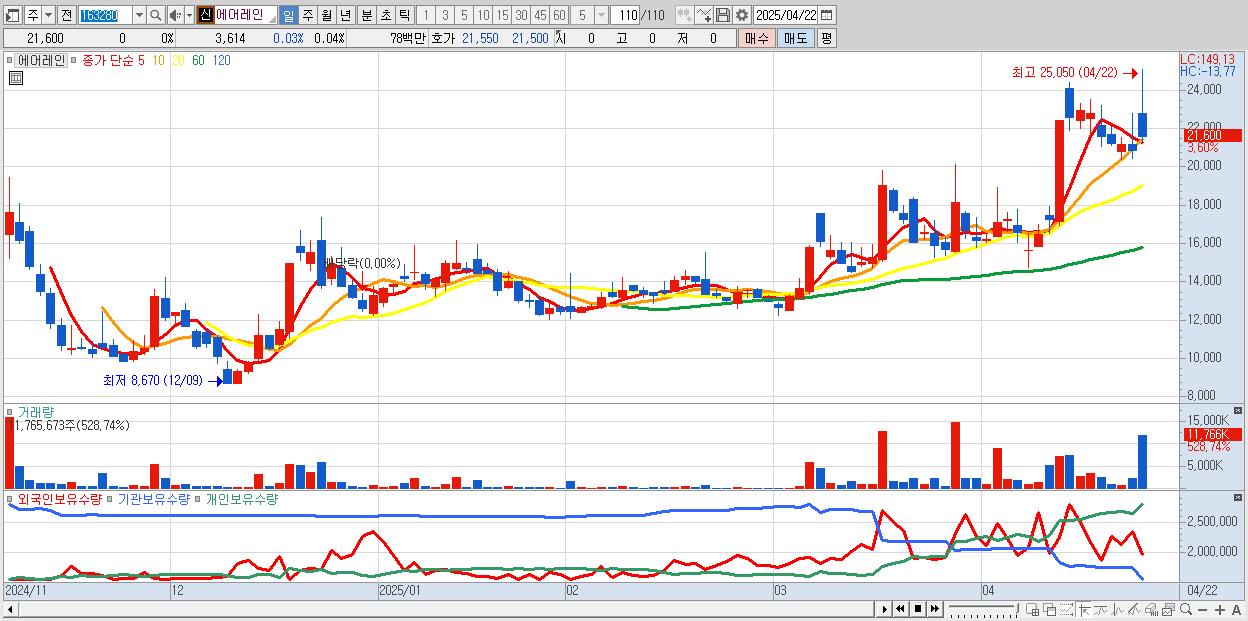Click the fast-forward playback button

(x=935, y=609)
